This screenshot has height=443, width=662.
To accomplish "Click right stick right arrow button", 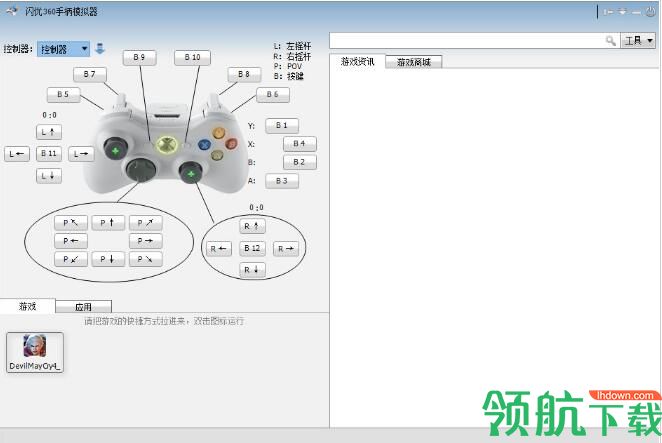I will [x=286, y=249].
